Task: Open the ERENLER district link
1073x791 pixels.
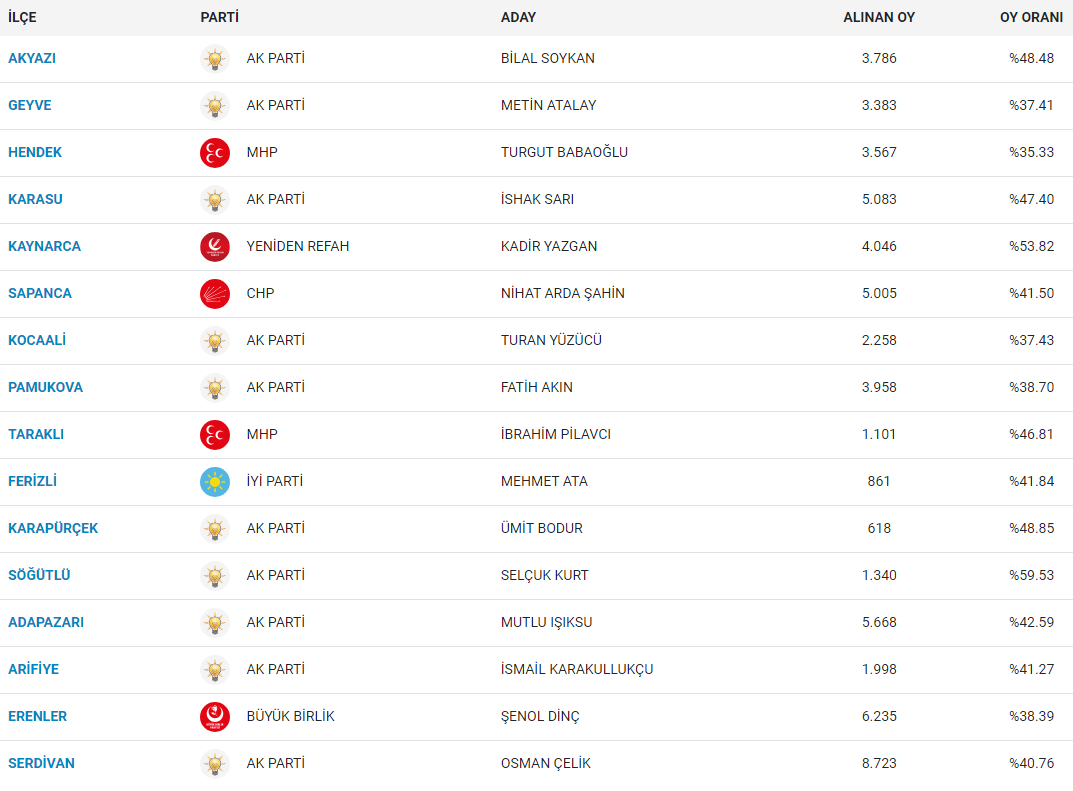Action: 38,716
